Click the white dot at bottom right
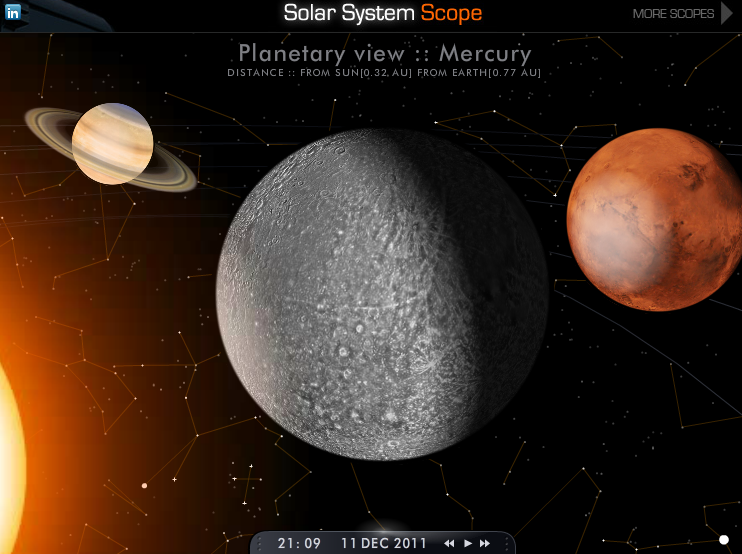The height and width of the screenshot is (554, 742). (724, 540)
